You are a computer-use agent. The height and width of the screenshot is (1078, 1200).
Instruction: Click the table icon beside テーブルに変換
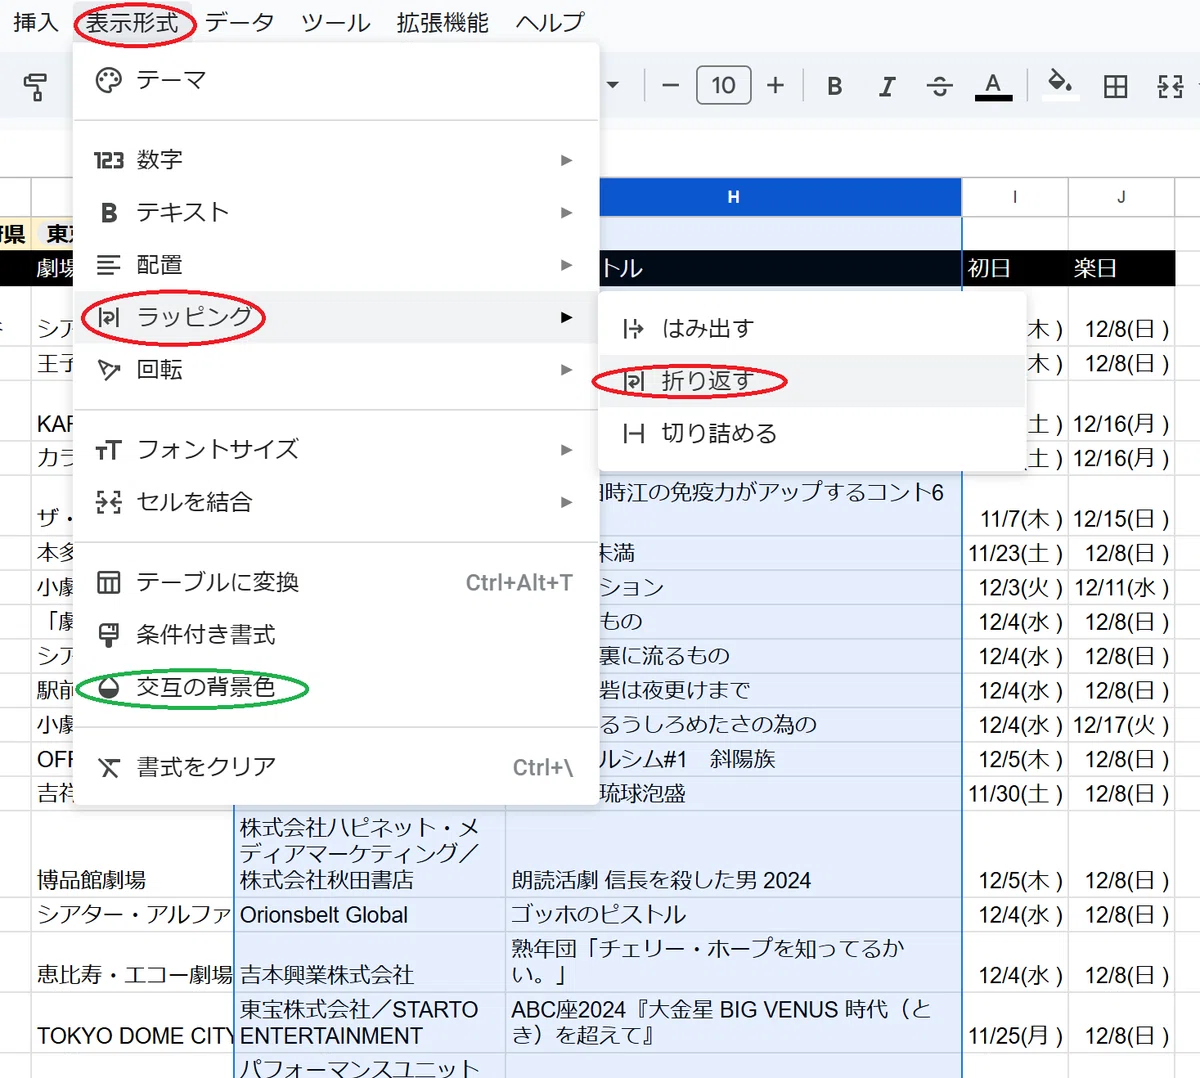click(108, 582)
